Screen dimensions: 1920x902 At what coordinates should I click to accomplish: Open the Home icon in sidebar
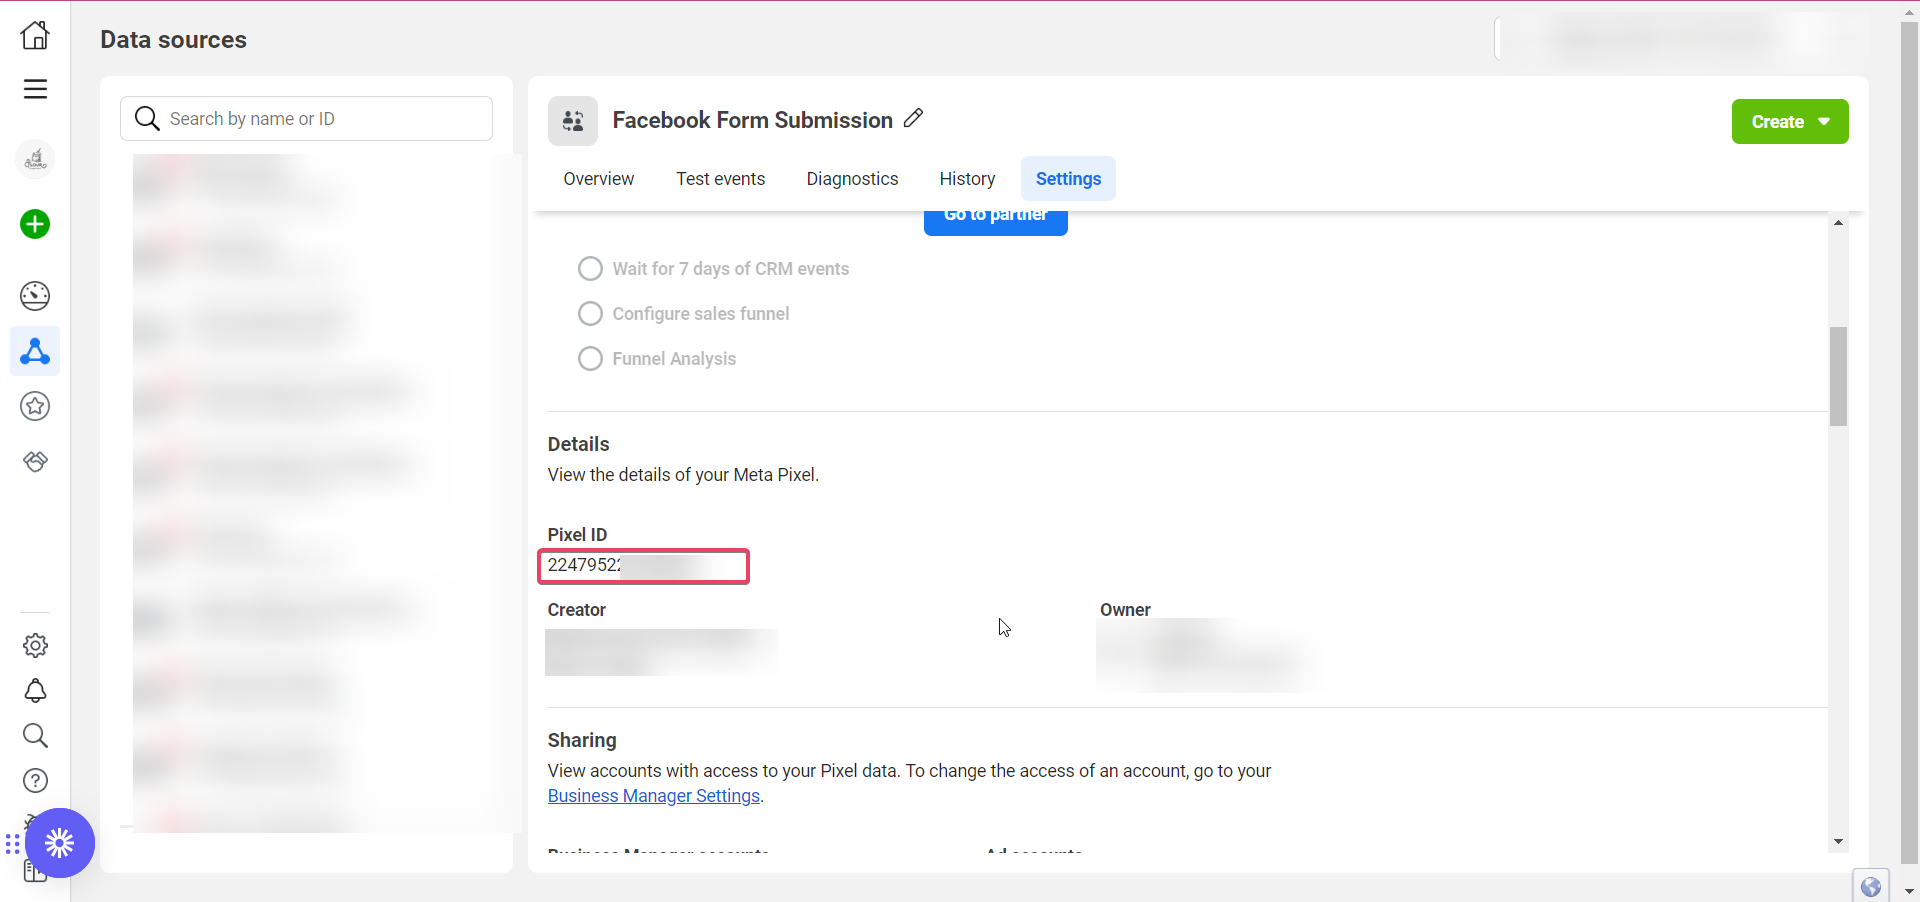pos(35,35)
